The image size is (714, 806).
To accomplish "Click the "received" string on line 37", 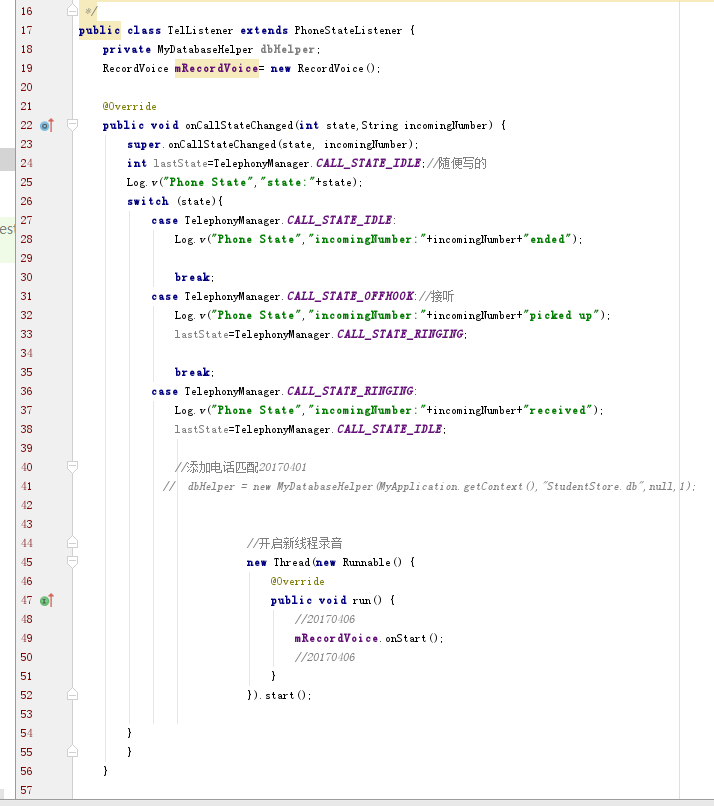I will click(x=558, y=411).
